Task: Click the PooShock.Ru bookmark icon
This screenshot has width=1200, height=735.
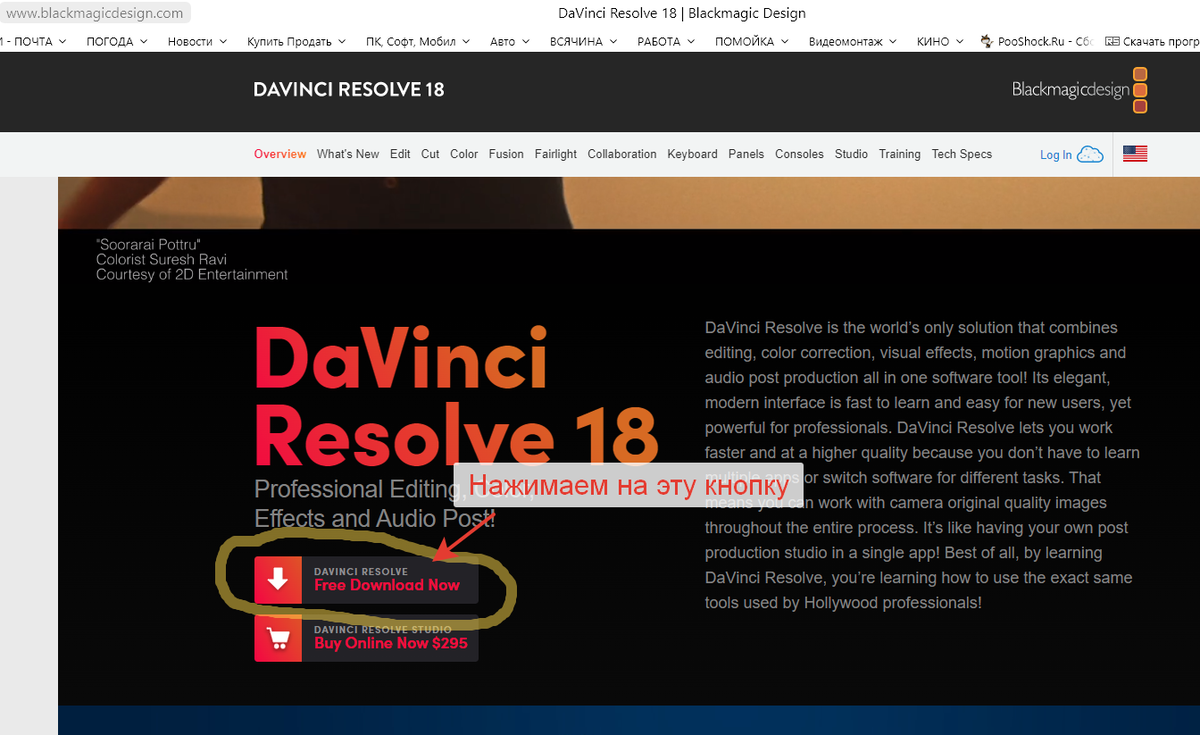Action: pos(987,41)
